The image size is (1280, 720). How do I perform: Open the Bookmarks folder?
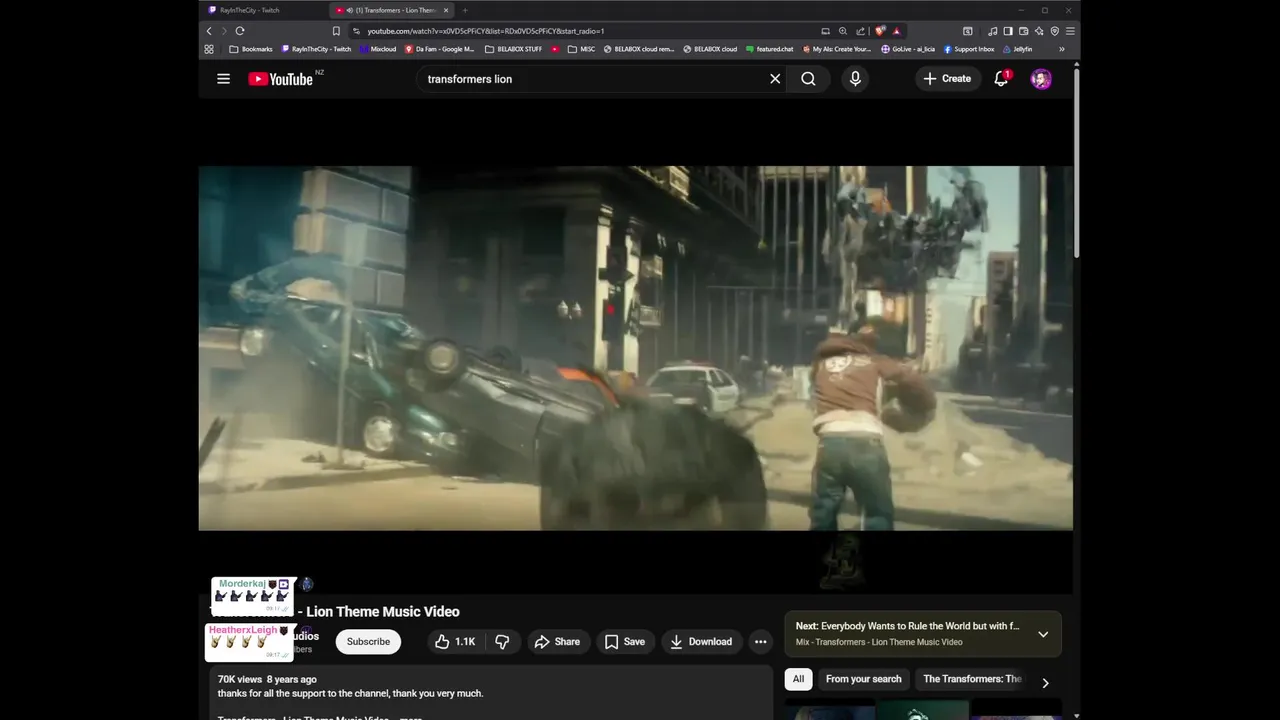click(x=251, y=49)
